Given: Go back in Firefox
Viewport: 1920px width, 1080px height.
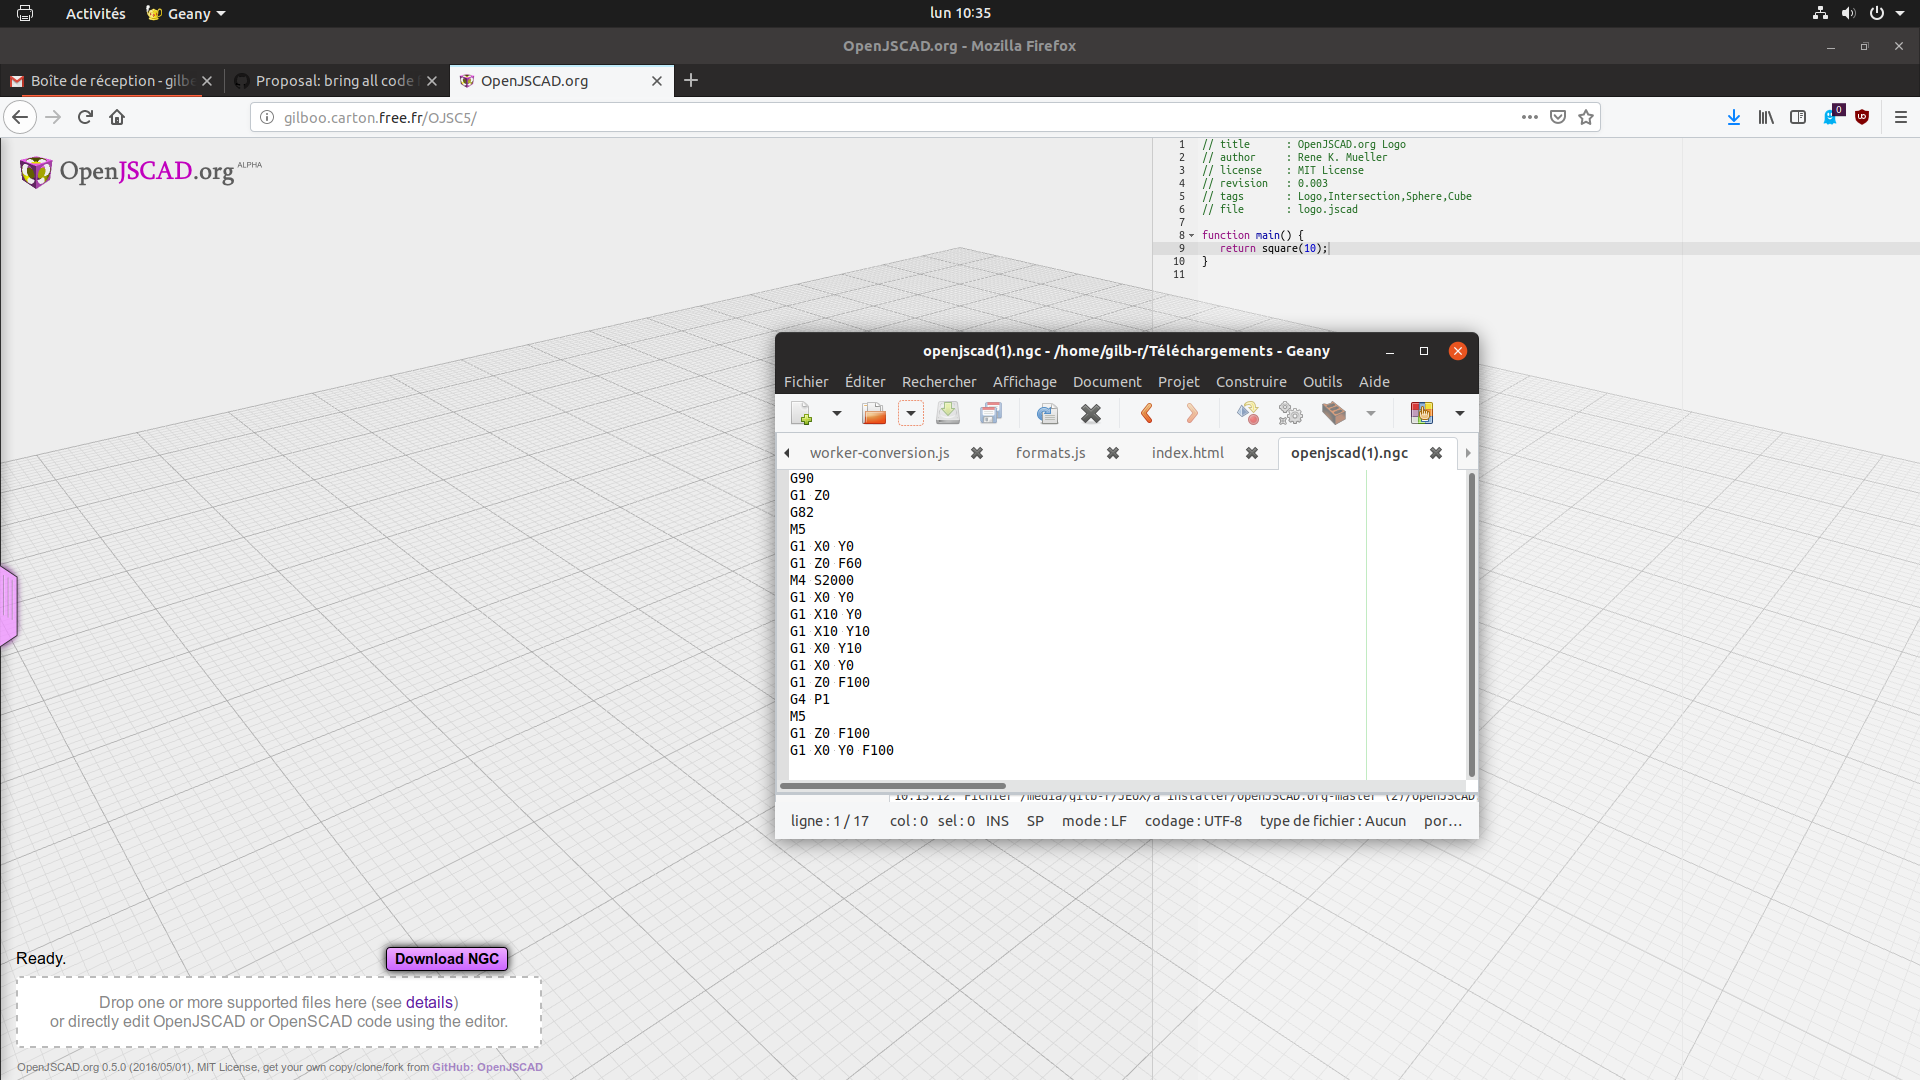Looking at the screenshot, I should [x=20, y=117].
